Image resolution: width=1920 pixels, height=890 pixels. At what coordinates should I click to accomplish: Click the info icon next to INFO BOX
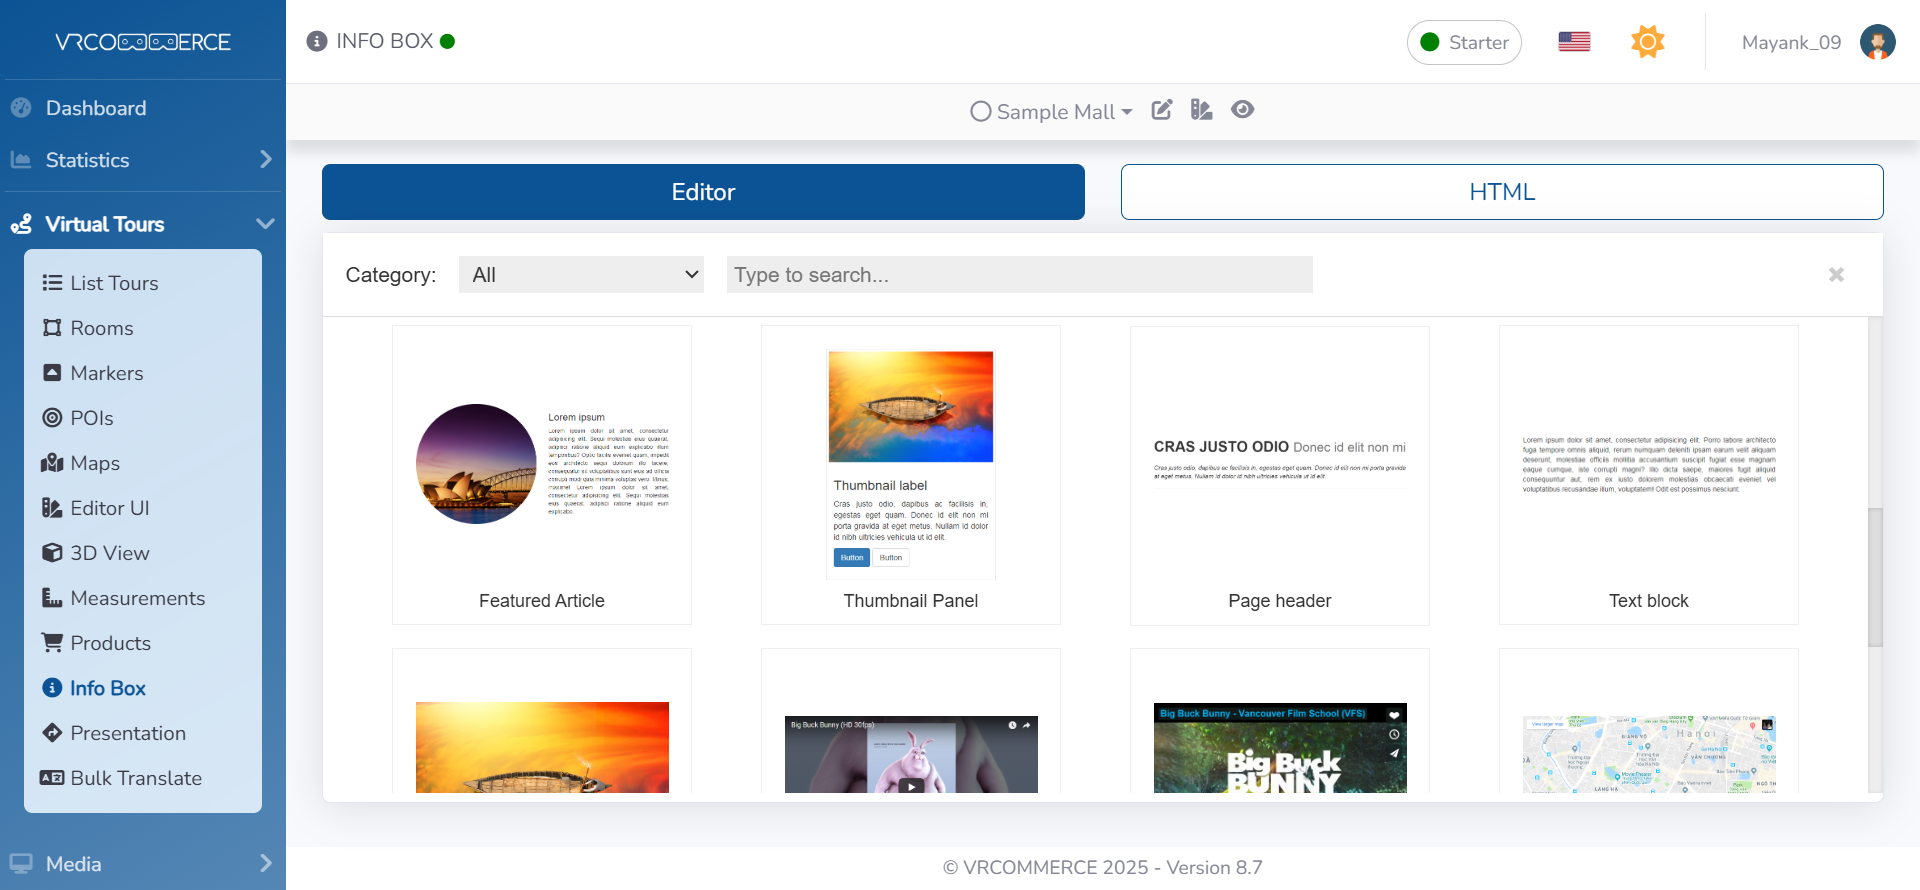317,41
